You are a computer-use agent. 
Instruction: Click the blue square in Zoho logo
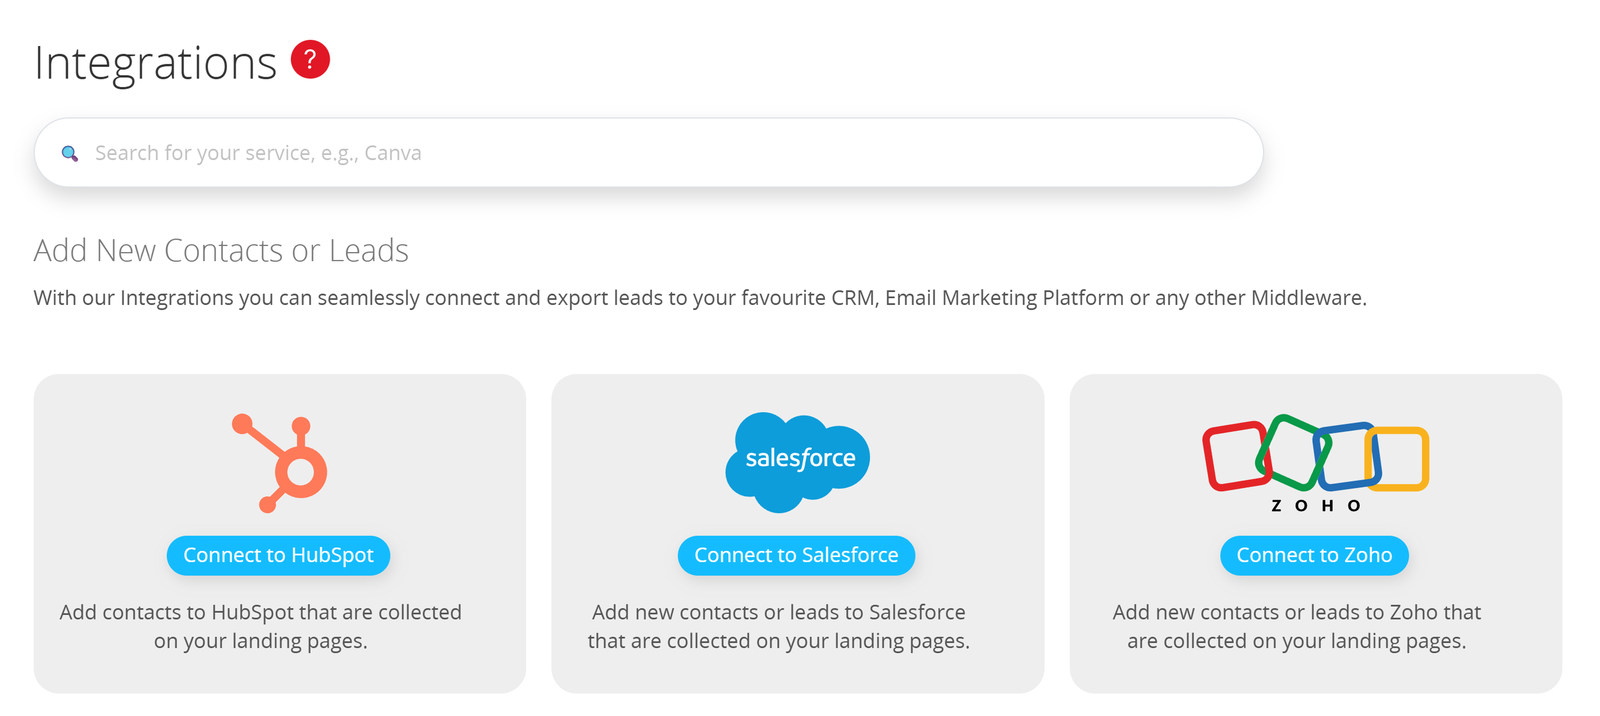coord(1349,456)
